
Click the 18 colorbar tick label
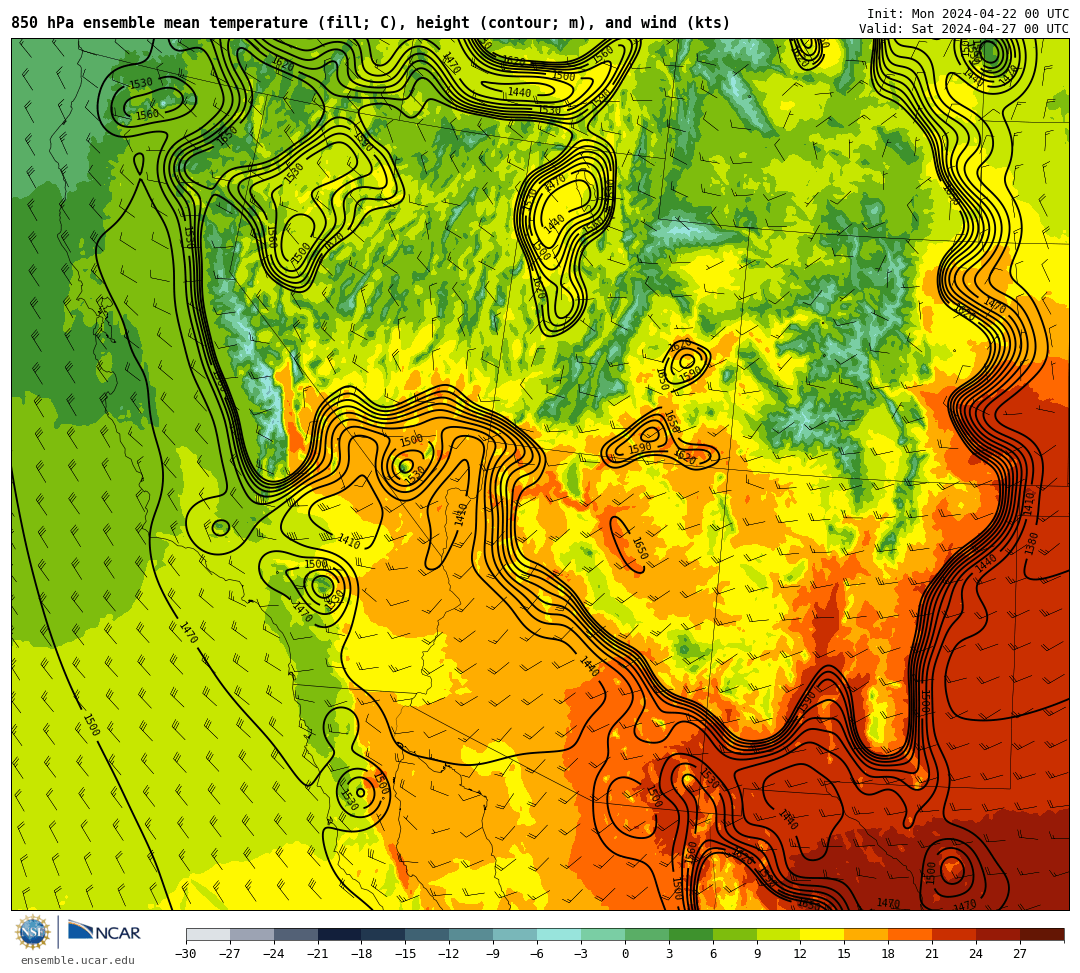(x=889, y=954)
